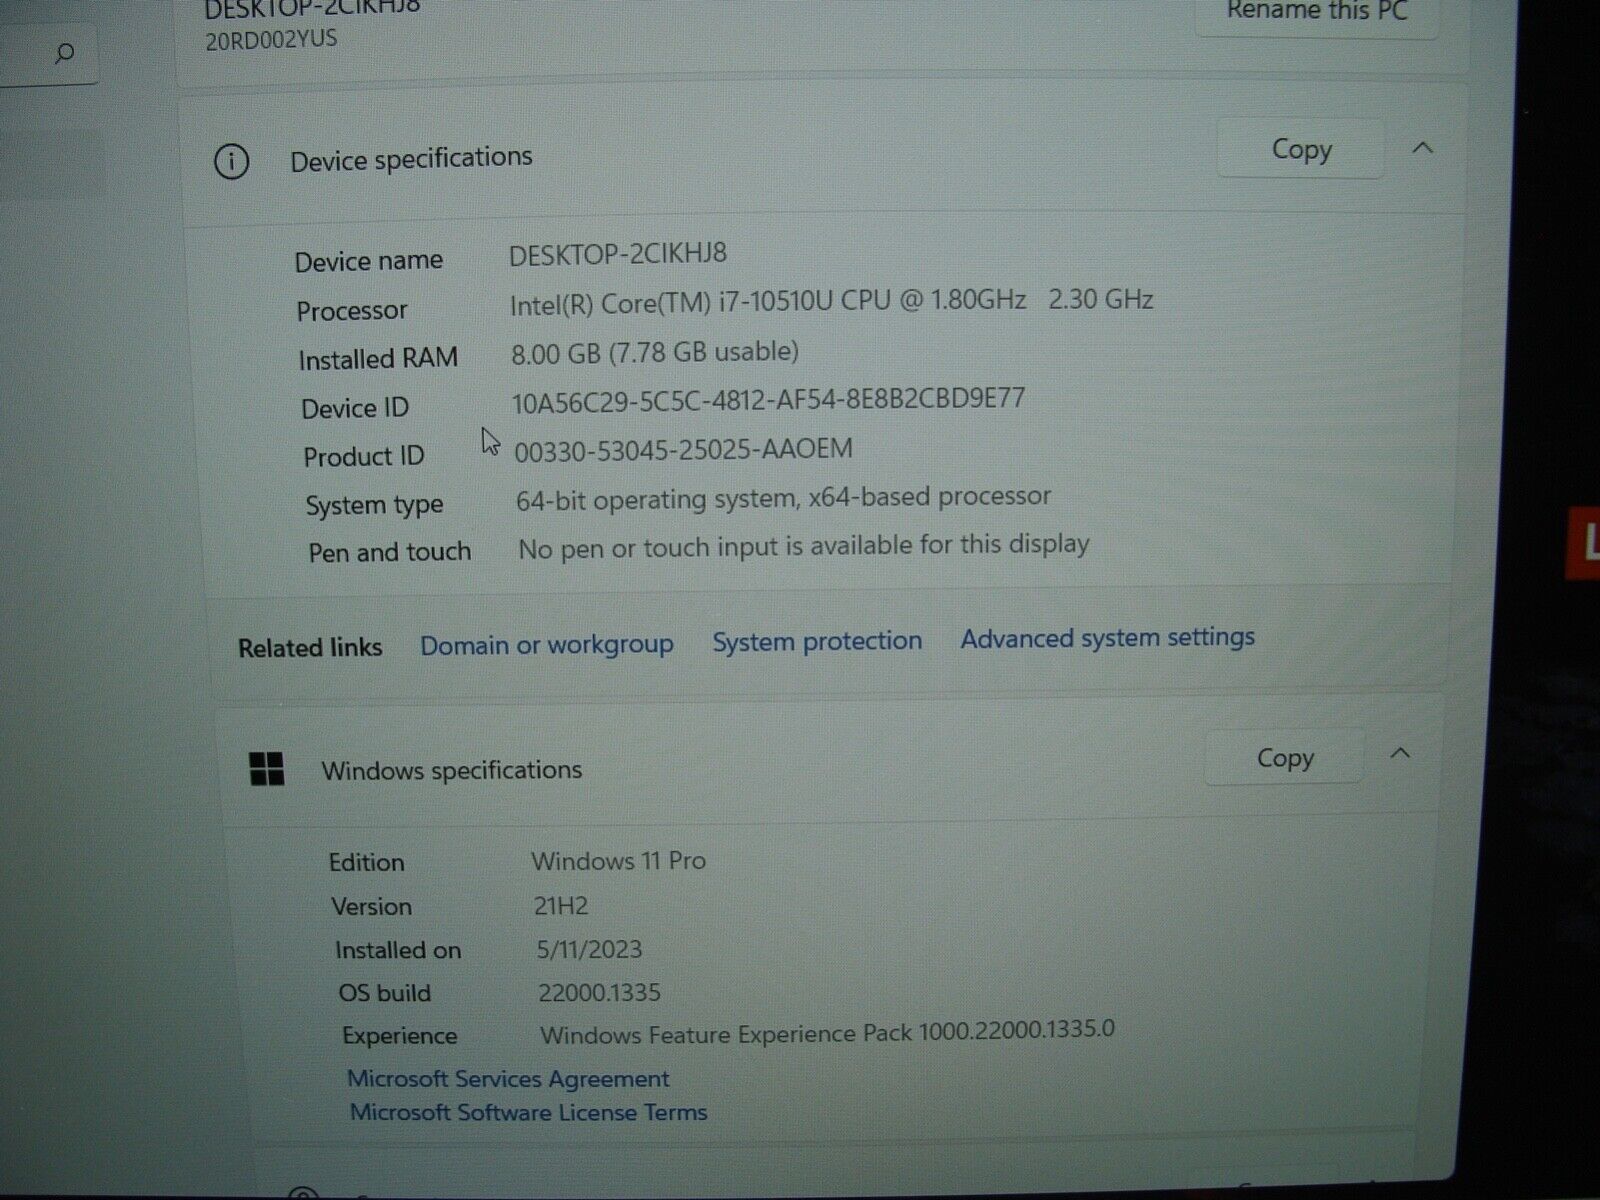Click the Edition label
This screenshot has width=1600, height=1200.
tap(367, 862)
